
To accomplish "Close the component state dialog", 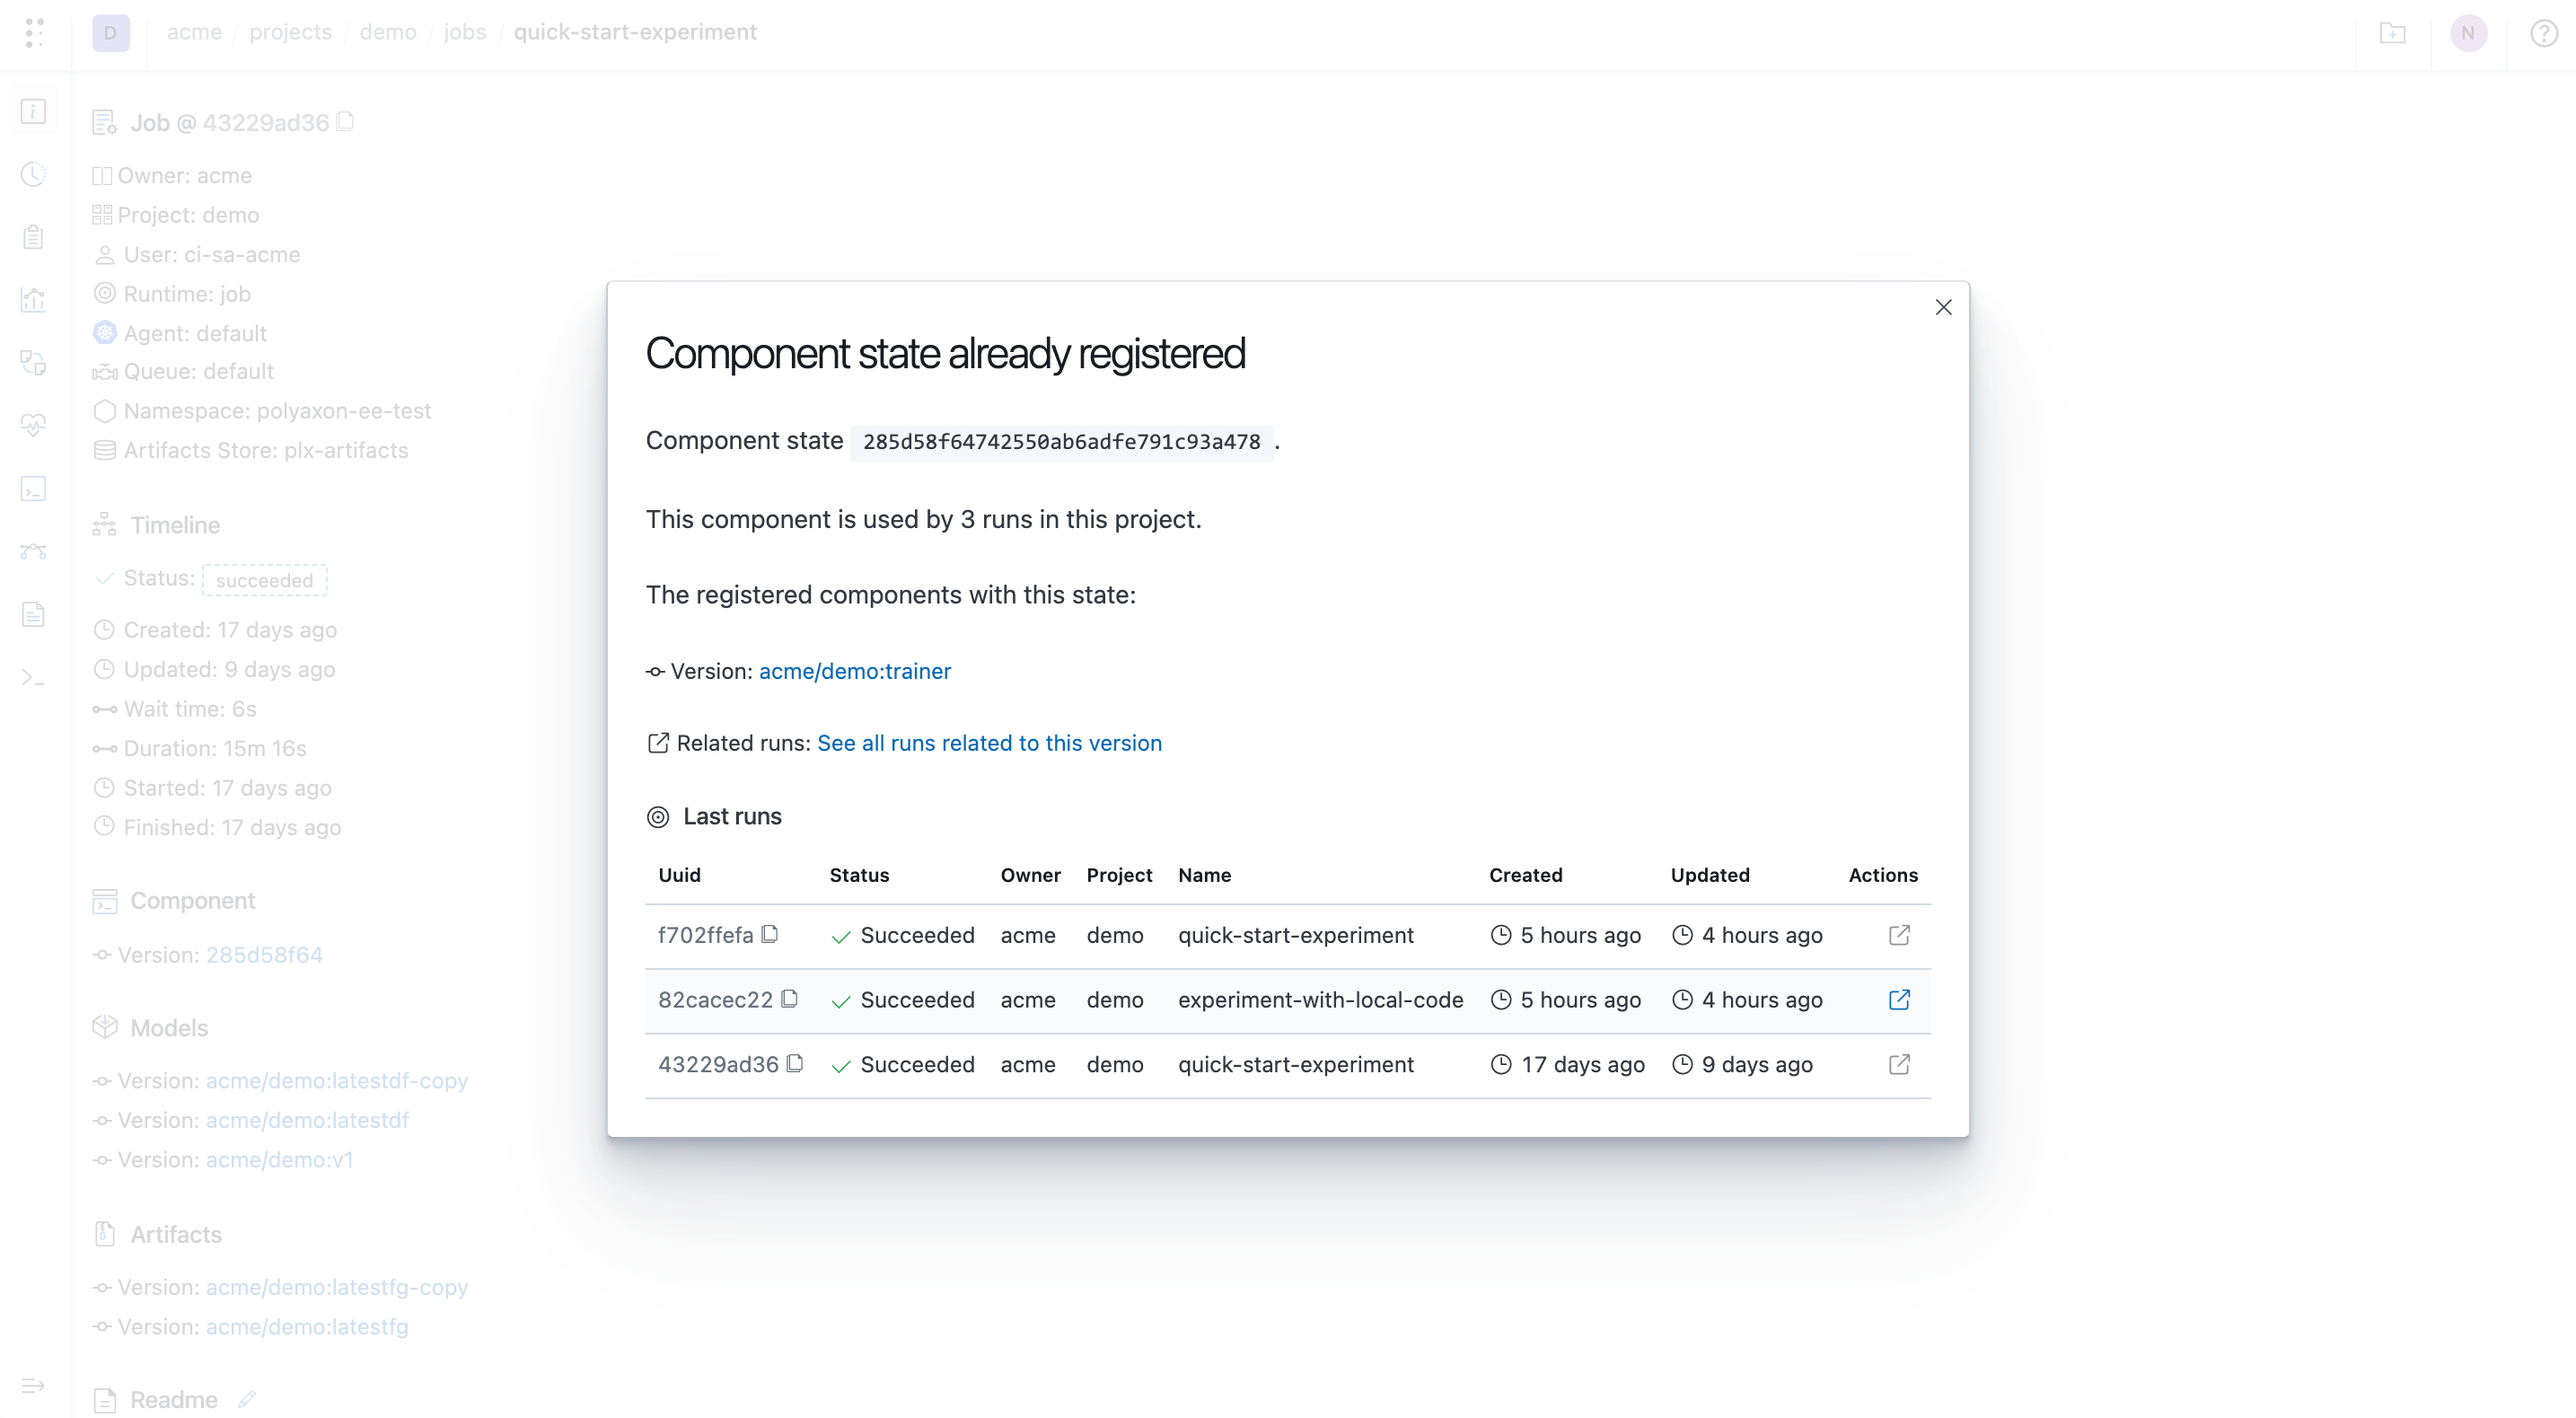I will [x=1943, y=307].
